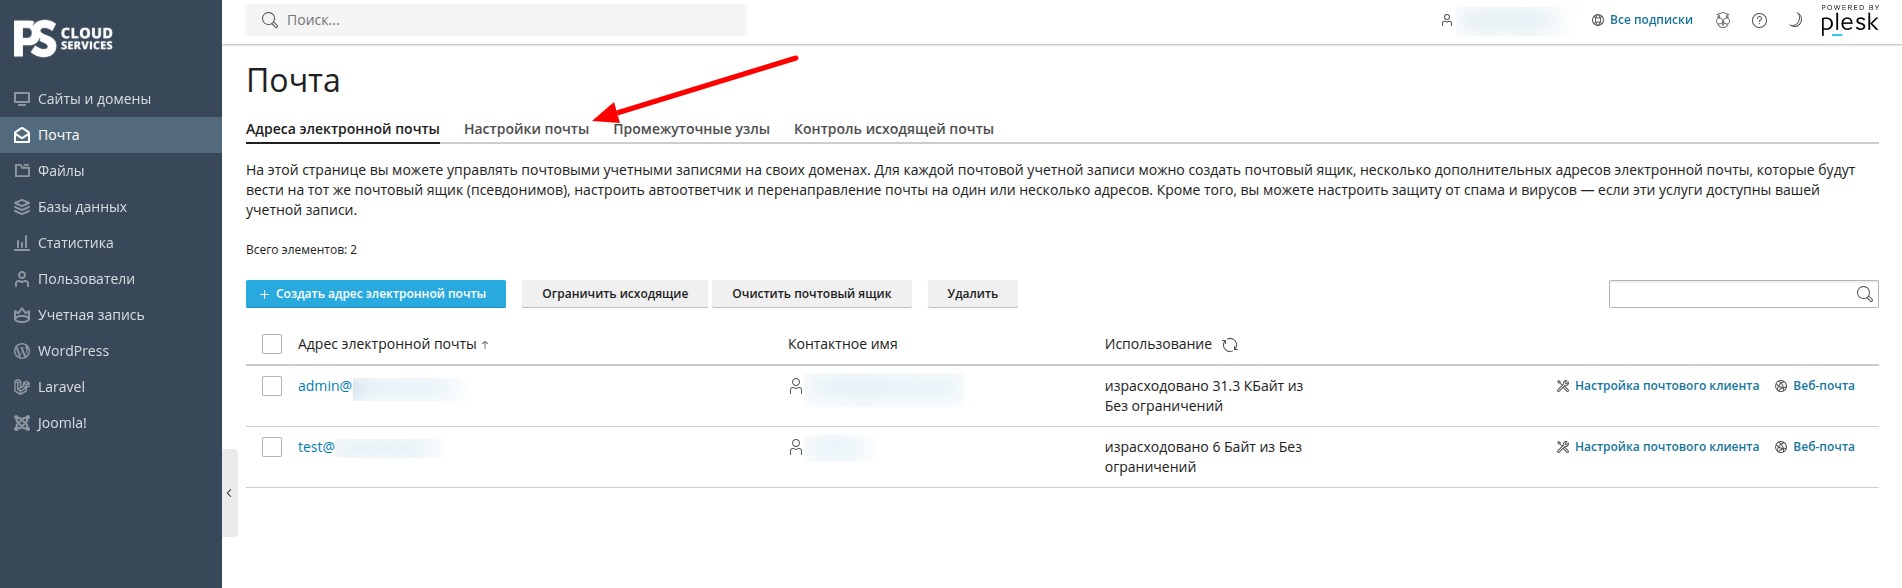
Task: Click Очистить почтовый ящик button
Action: [x=812, y=294]
